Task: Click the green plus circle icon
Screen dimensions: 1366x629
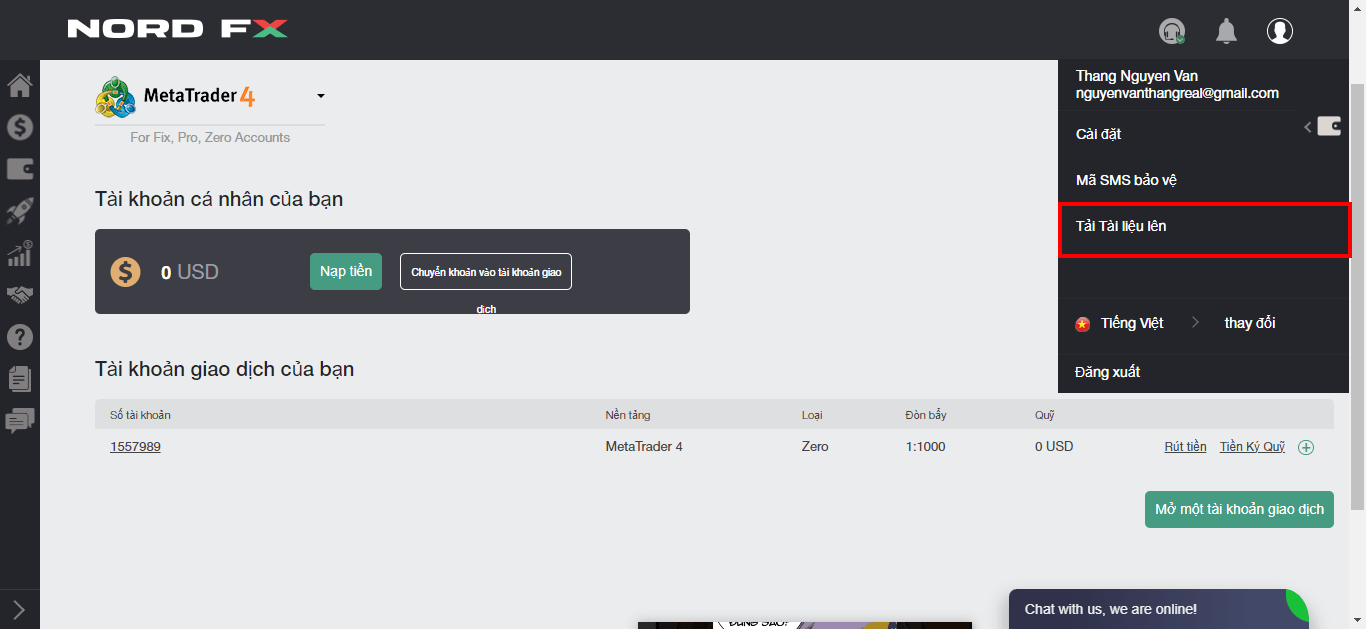Action: [x=1306, y=447]
